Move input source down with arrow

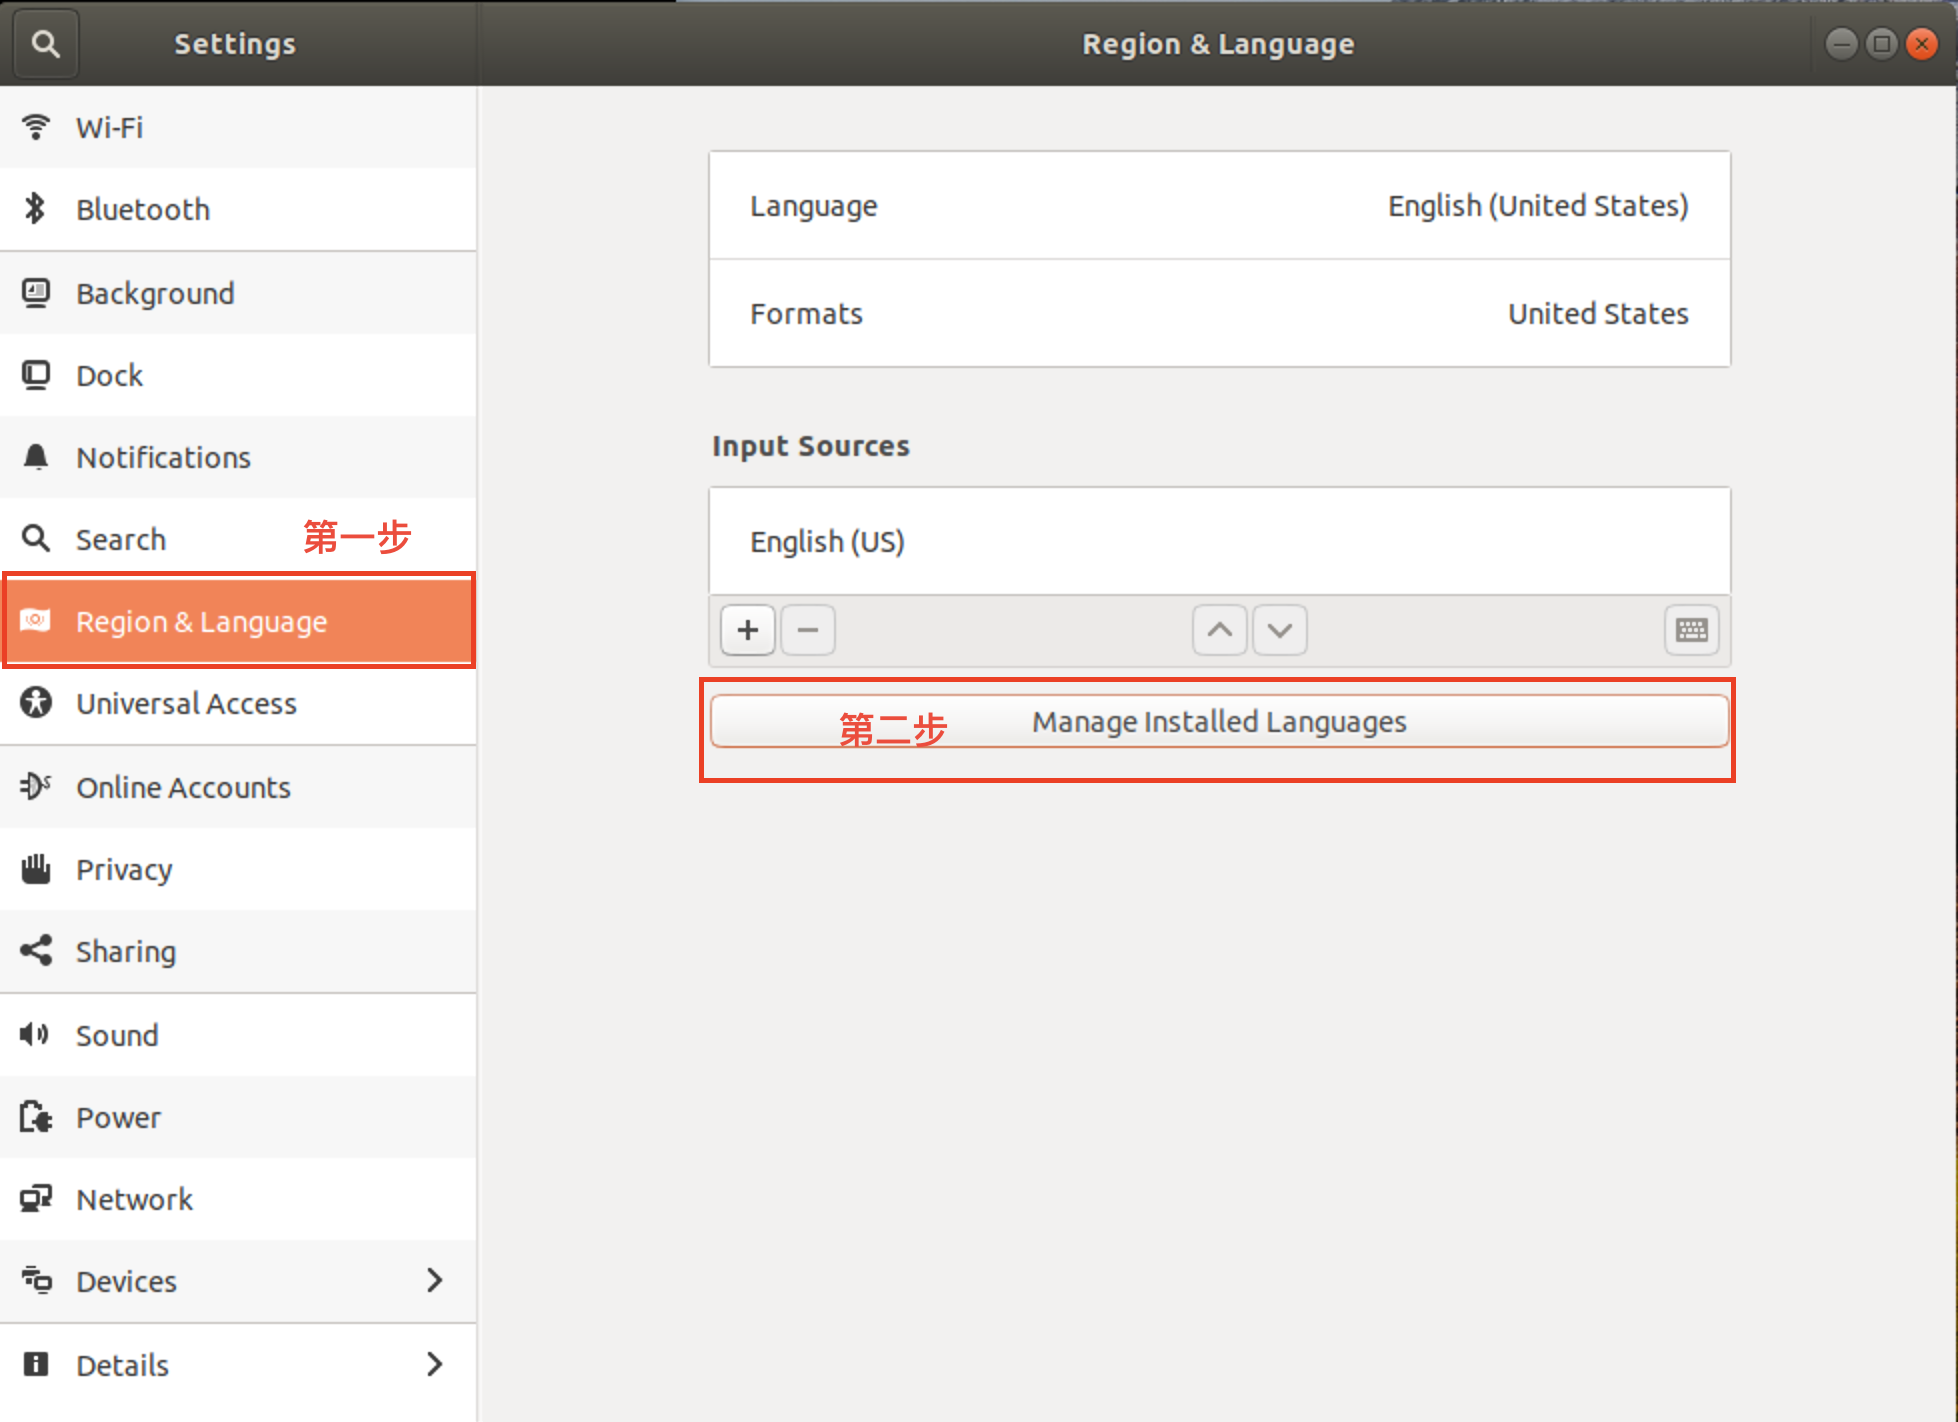tap(1279, 630)
